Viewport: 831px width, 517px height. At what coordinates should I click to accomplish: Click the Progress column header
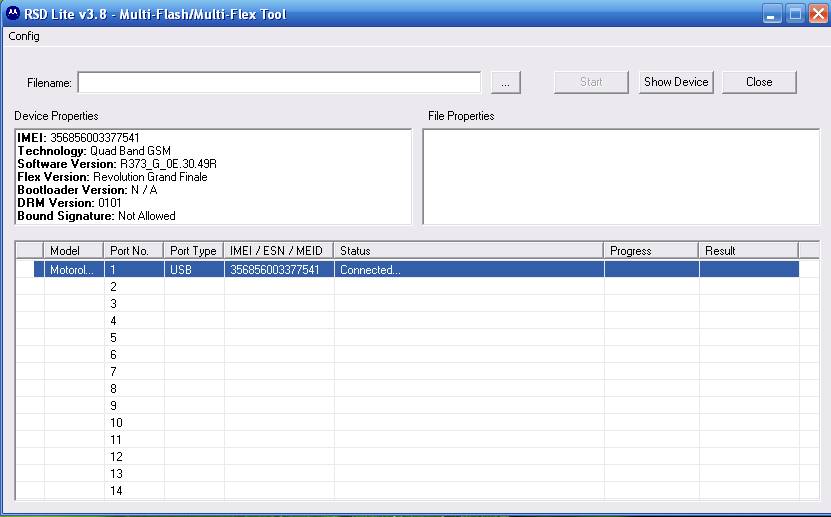pyautogui.click(x=651, y=251)
